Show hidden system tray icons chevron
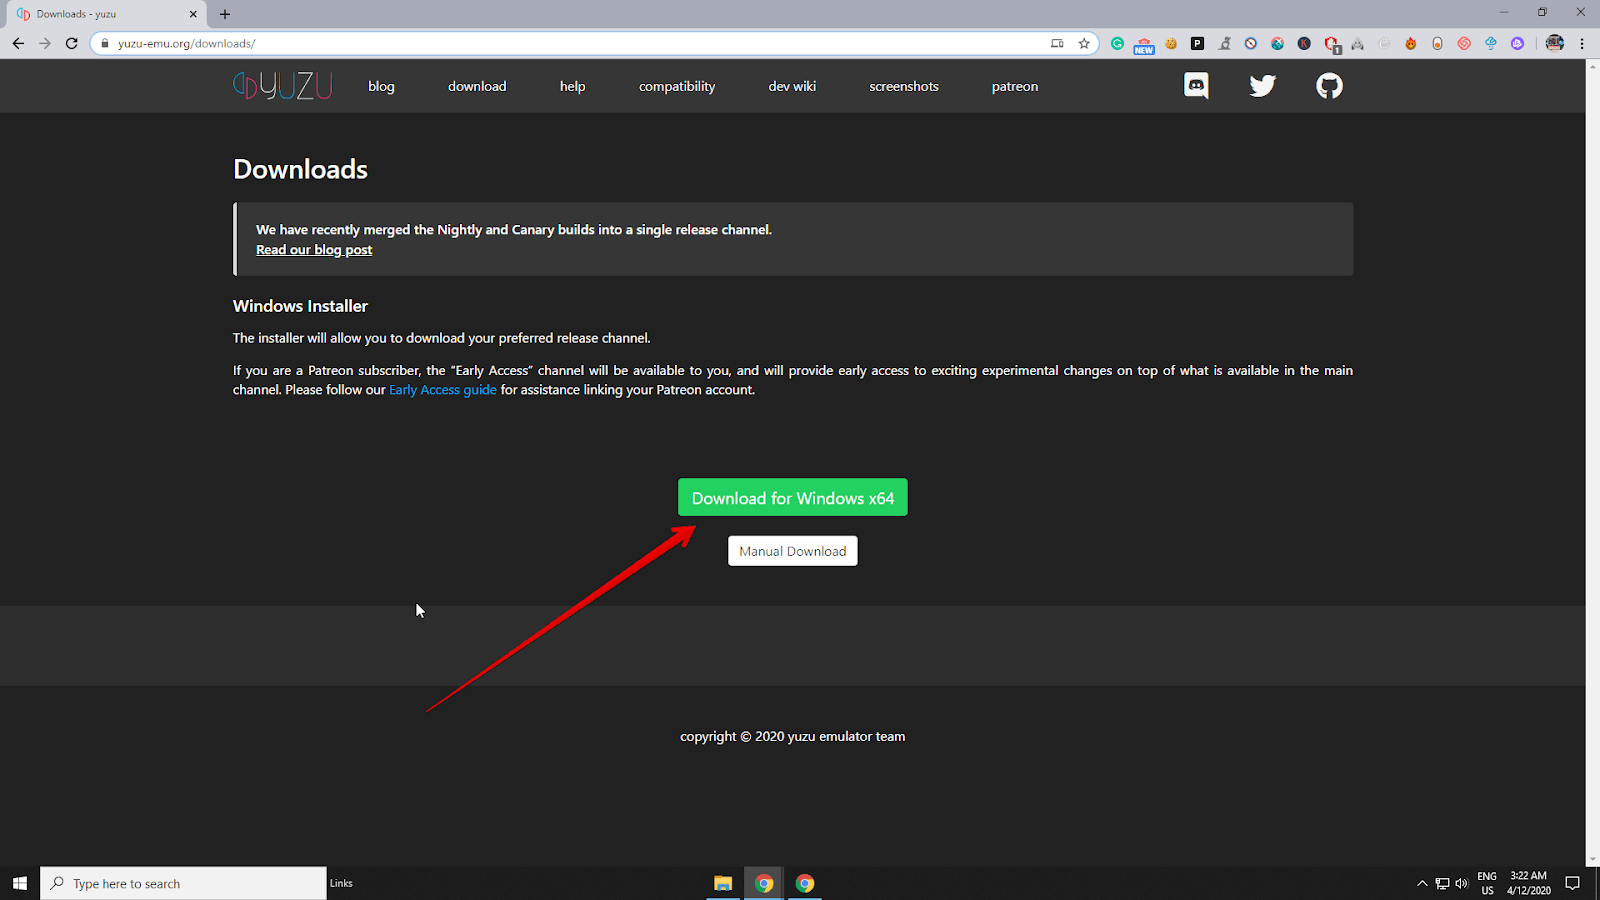Image resolution: width=1600 pixels, height=900 pixels. 1422,883
